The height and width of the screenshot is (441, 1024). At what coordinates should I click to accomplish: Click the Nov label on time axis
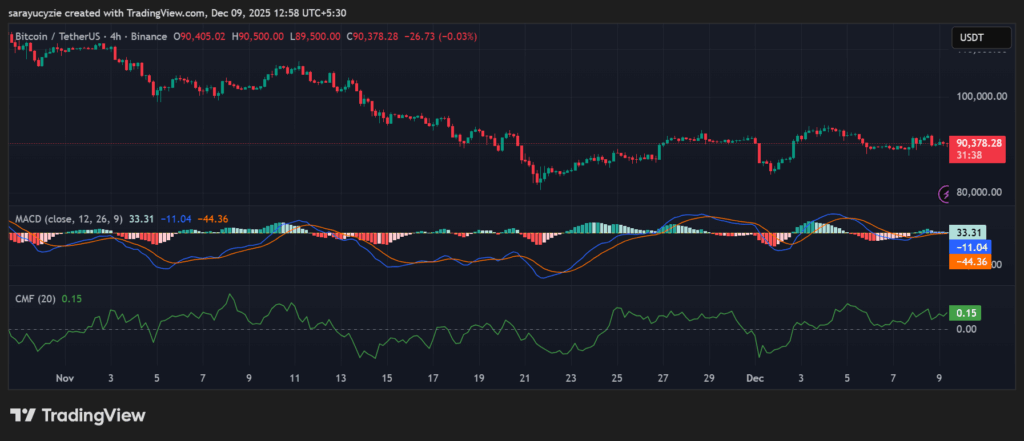65,379
